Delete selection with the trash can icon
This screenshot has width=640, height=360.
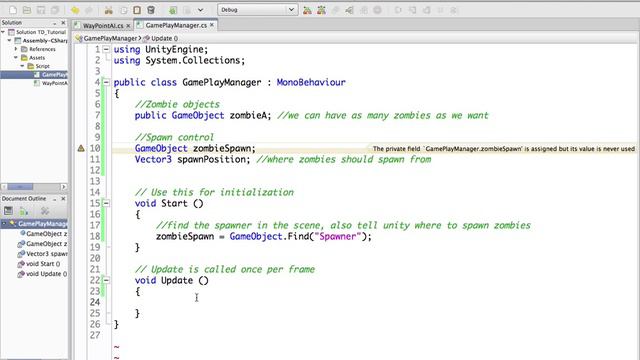point(151,10)
